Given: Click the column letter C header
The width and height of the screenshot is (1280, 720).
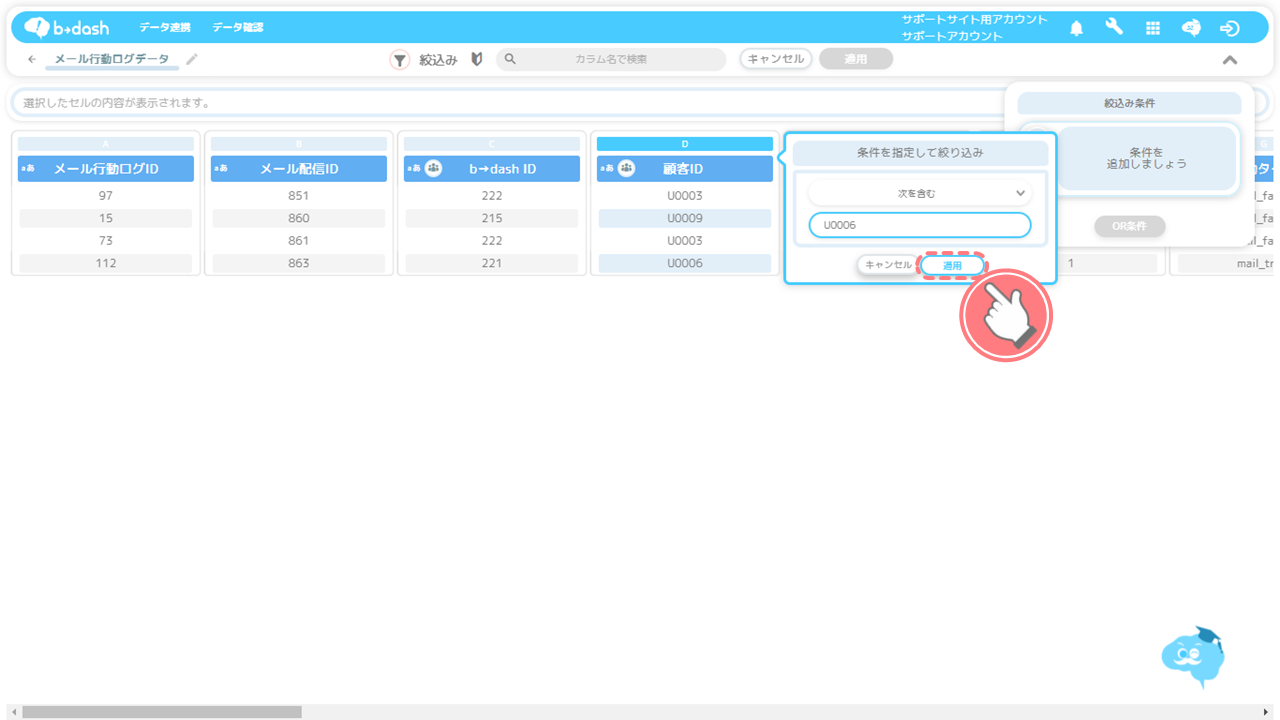Looking at the screenshot, I should (492, 144).
